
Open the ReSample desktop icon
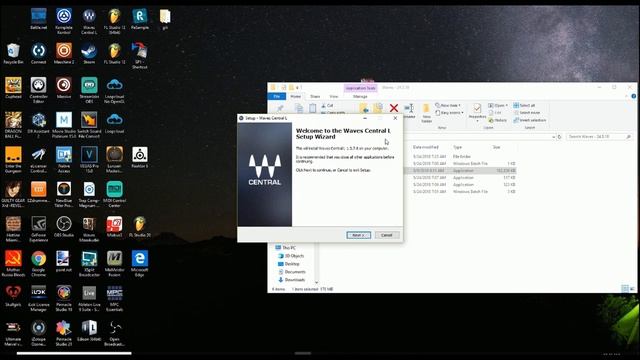(x=140, y=19)
